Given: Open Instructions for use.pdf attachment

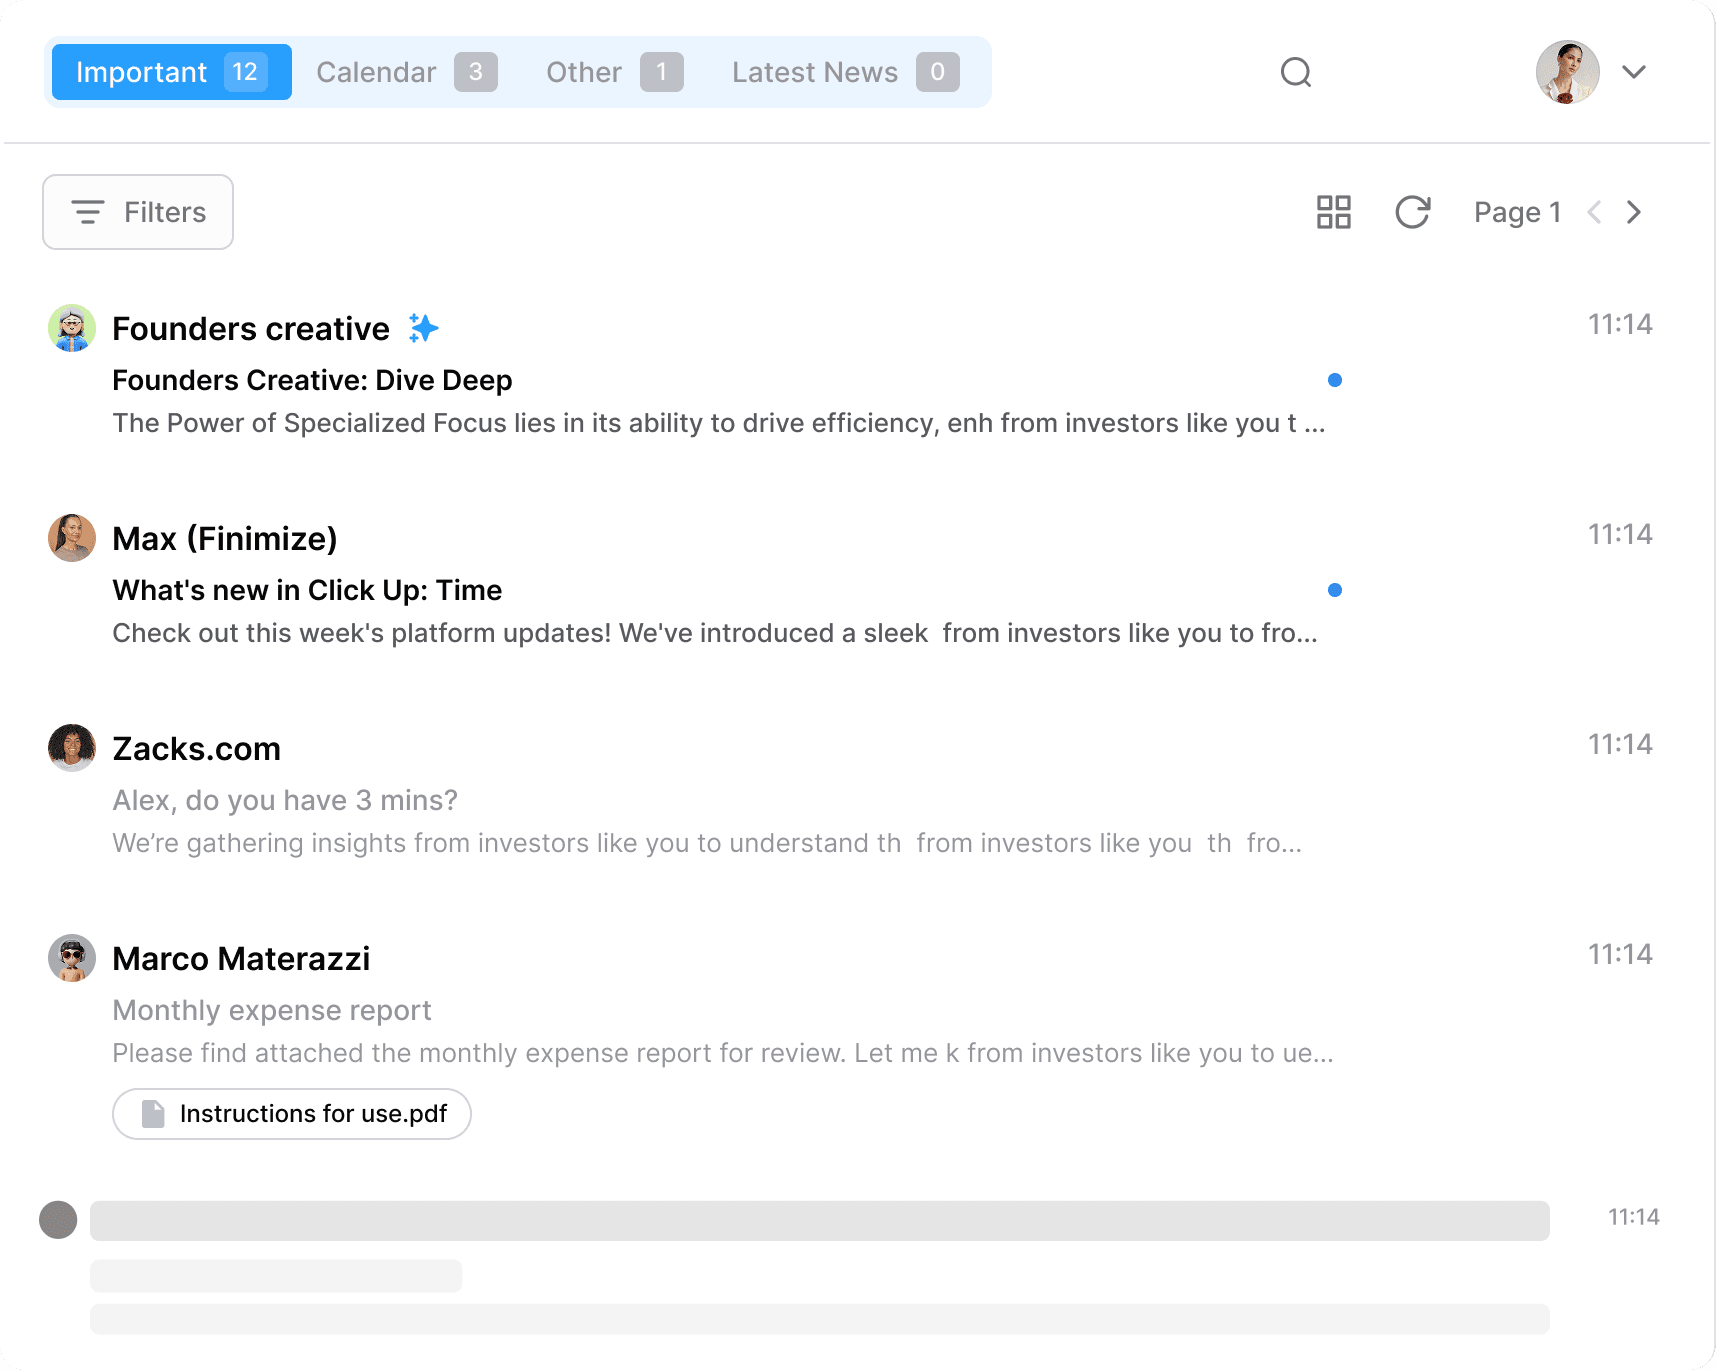Looking at the screenshot, I should 292,1114.
